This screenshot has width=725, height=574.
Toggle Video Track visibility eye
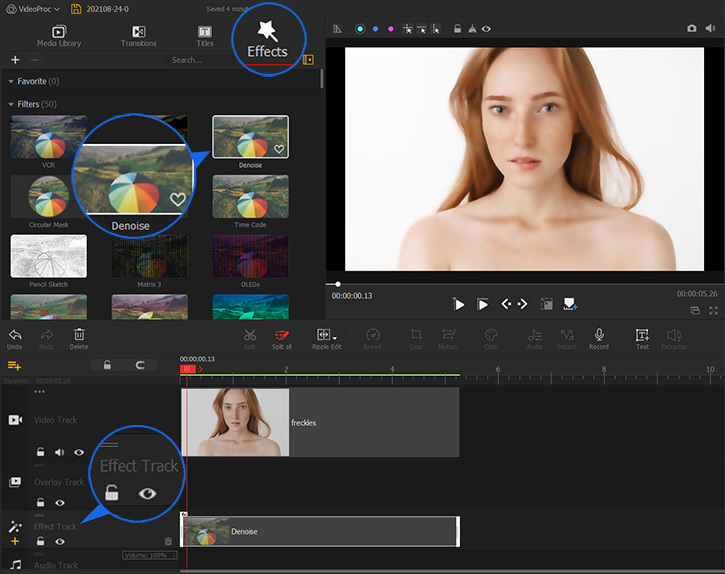pos(79,452)
